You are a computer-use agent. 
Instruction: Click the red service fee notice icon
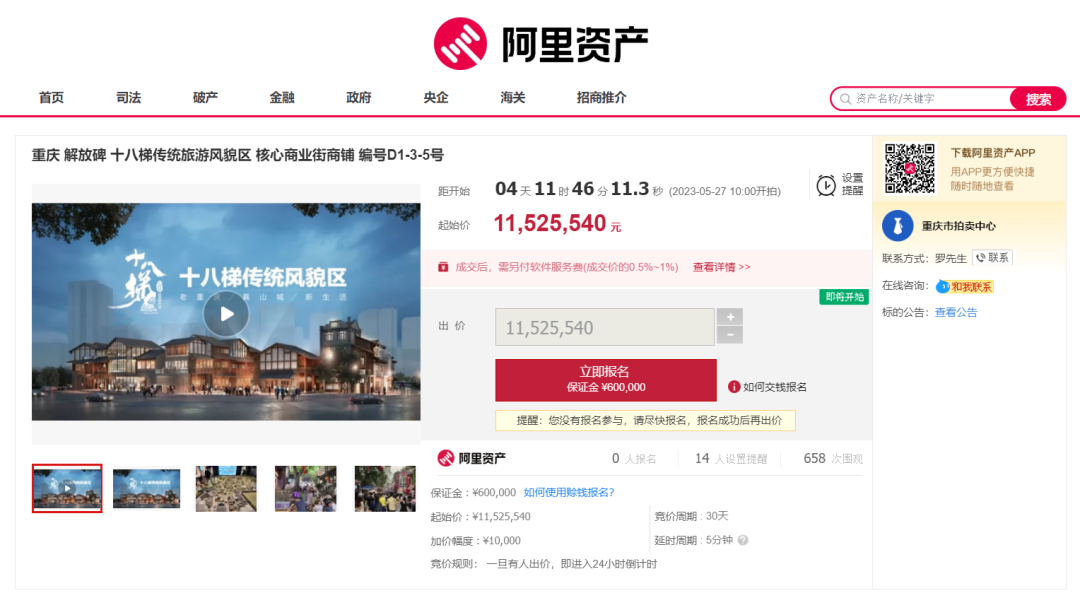(443, 267)
